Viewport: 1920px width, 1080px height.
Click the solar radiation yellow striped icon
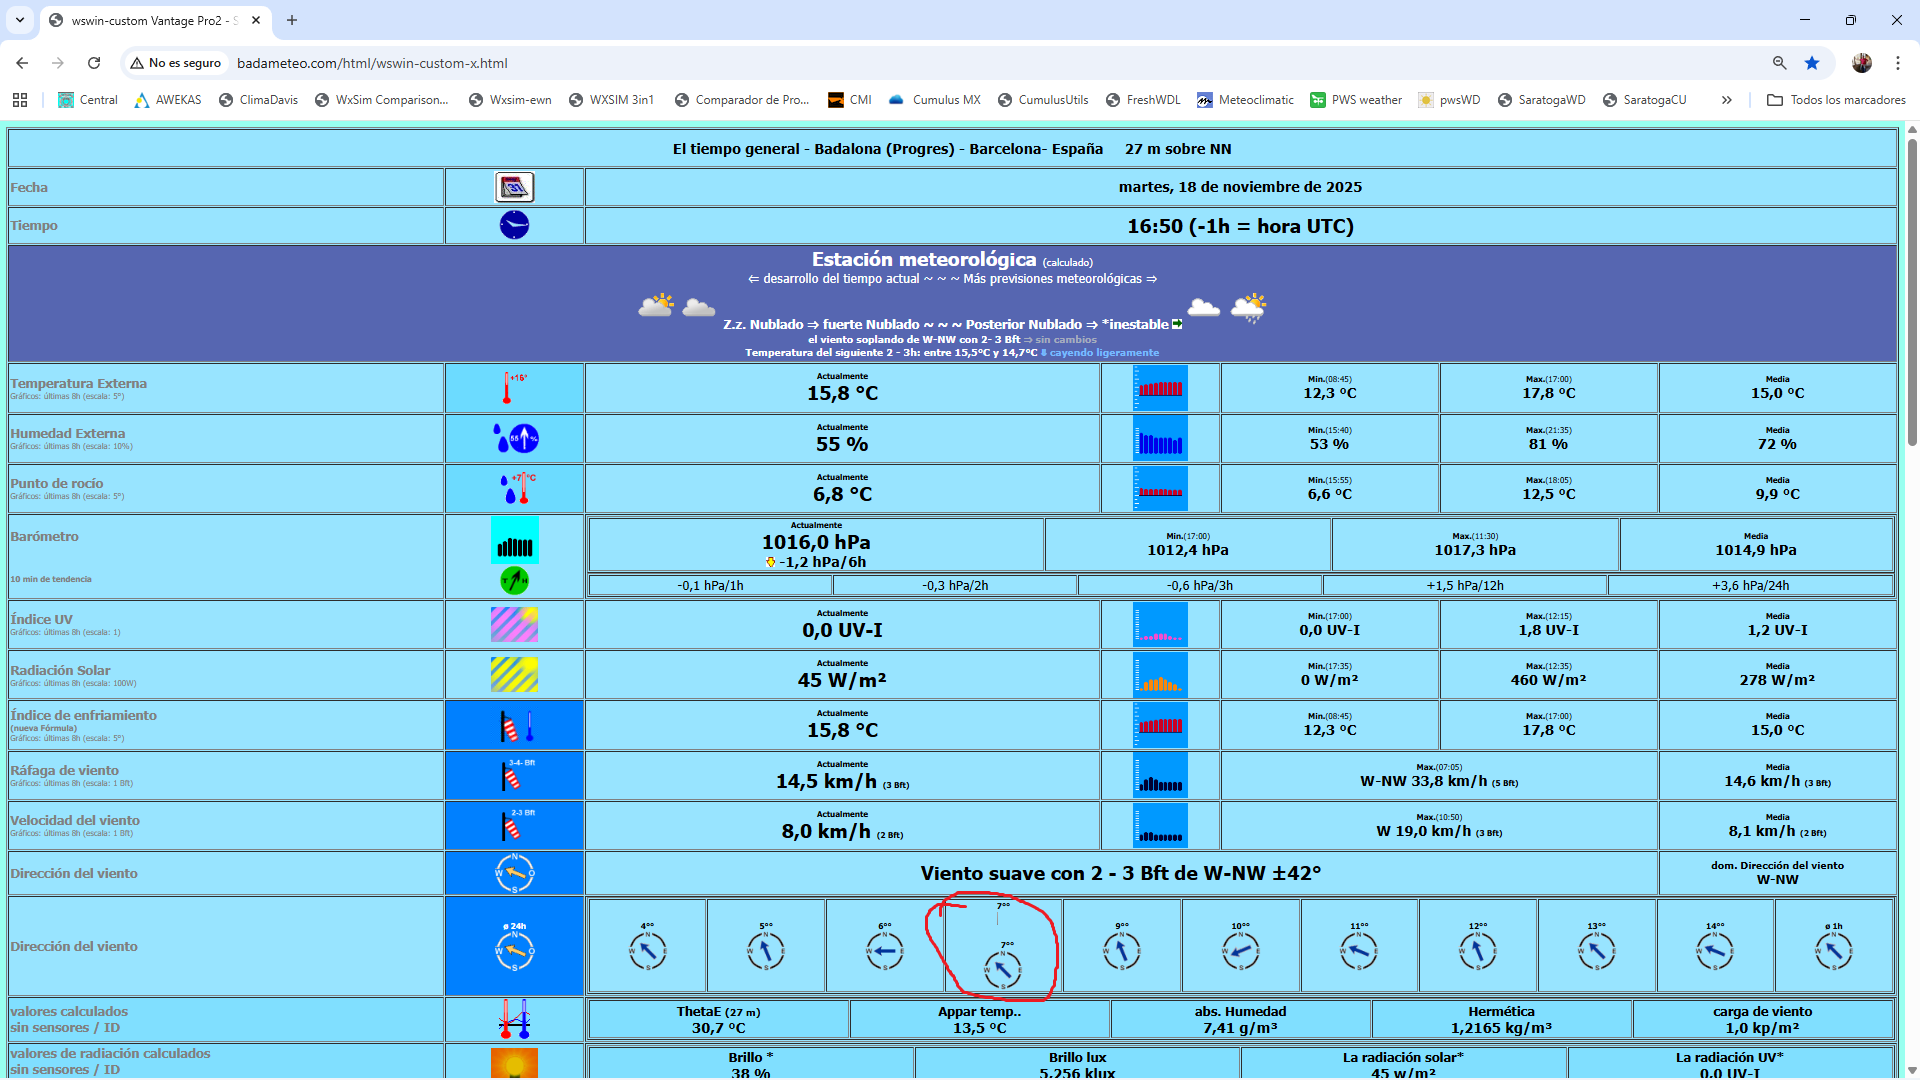pos(514,675)
